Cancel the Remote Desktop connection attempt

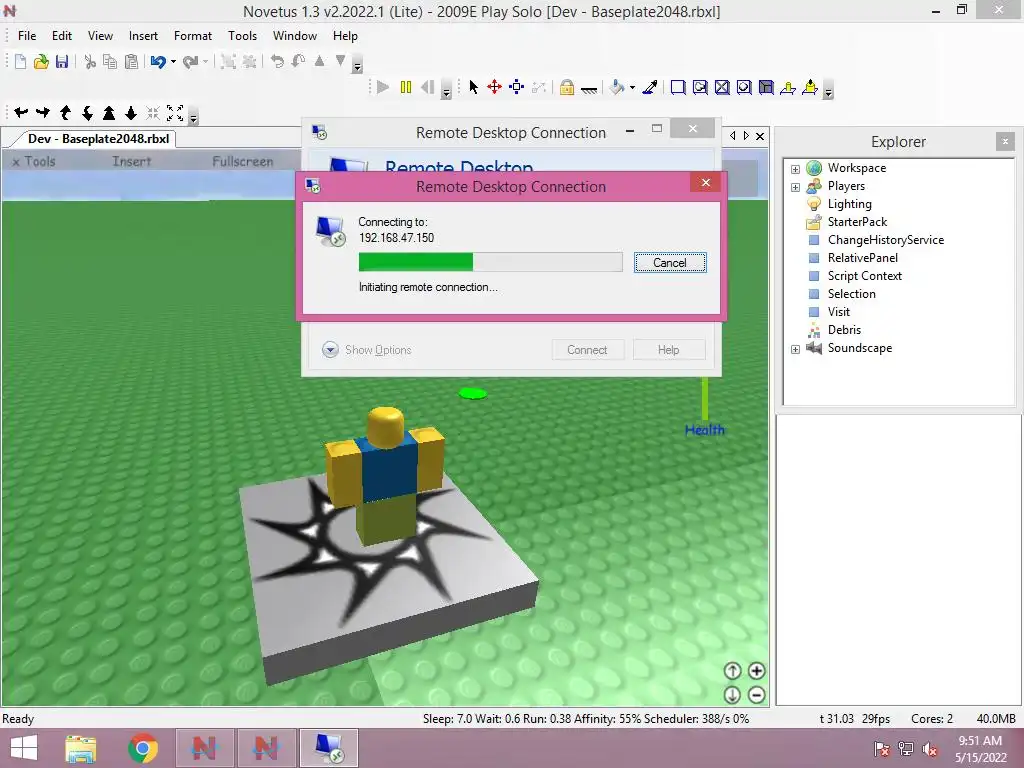[x=670, y=263]
